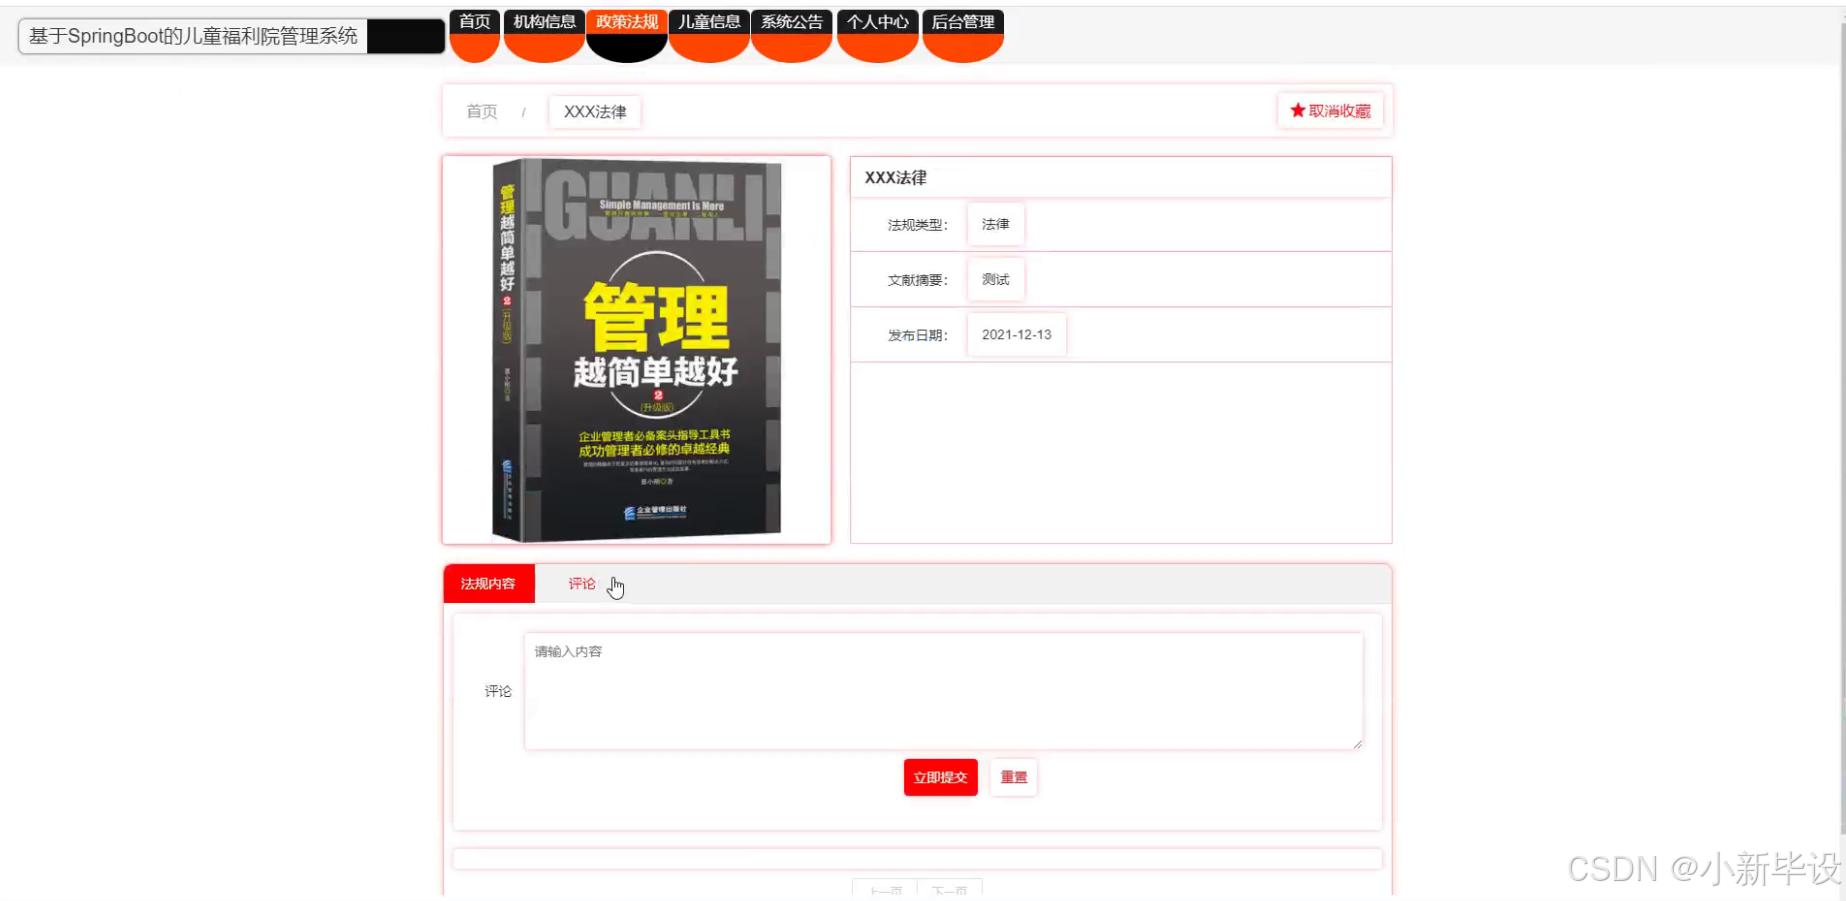Viewport: 1846px width, 901px height.
Task: Click the XXX法律 breadcrumb item
Action: coord(595,111)
